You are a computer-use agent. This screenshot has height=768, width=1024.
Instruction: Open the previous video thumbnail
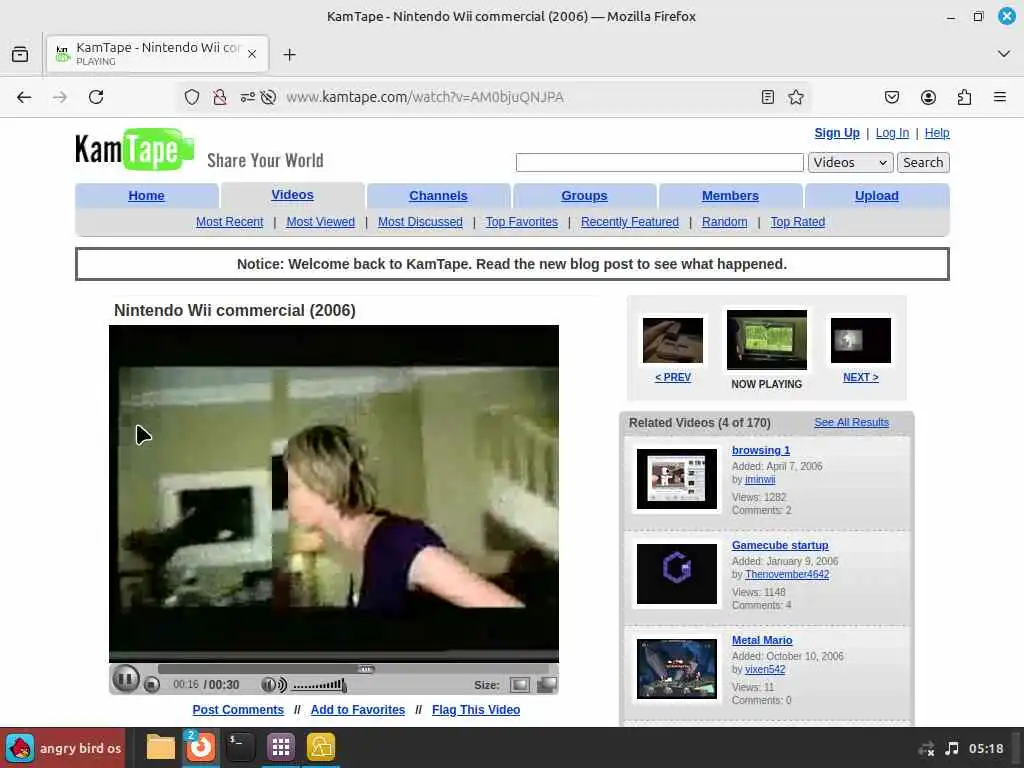[673, 340]
